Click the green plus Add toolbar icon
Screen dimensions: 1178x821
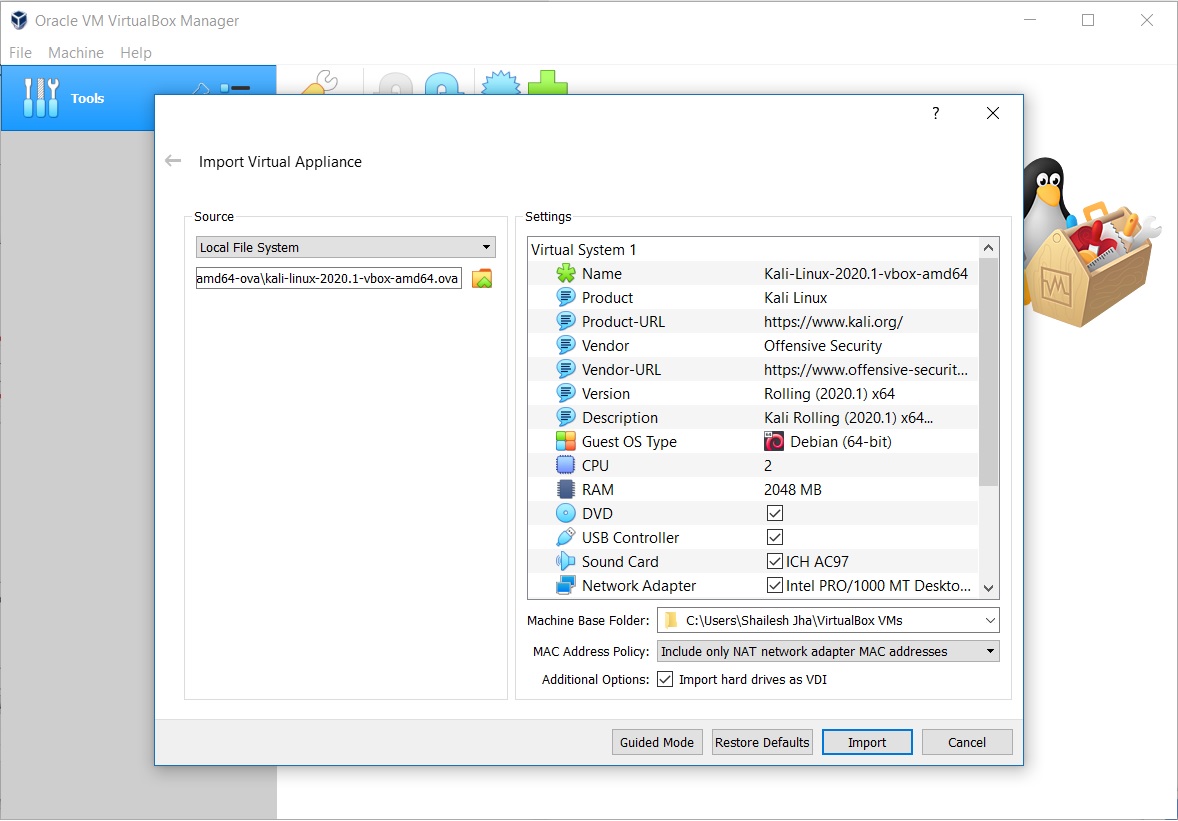click(548, 83)
